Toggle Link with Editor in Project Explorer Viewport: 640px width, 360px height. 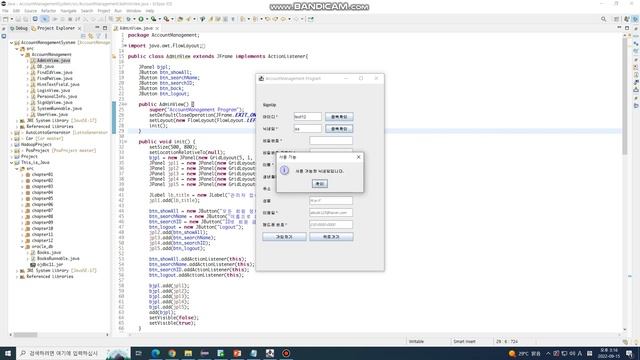click(x=91, y=36)
